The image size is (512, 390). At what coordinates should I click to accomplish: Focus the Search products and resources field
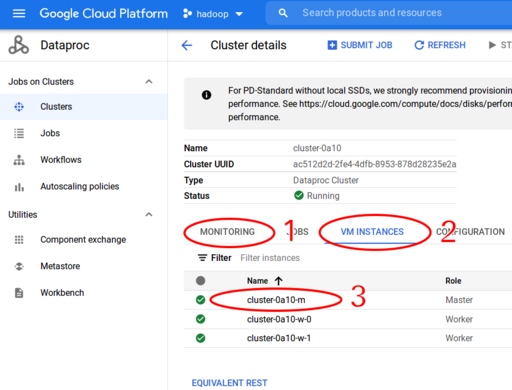coord(388,13)
